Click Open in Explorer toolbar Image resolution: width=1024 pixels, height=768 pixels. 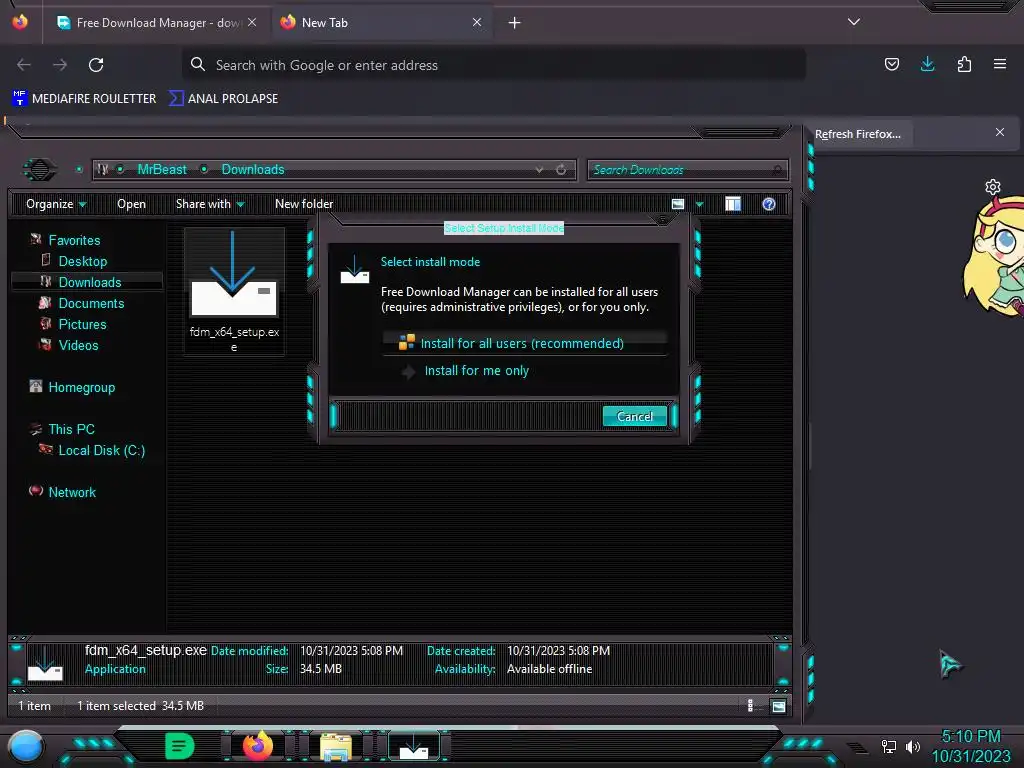tap(131, 204)
